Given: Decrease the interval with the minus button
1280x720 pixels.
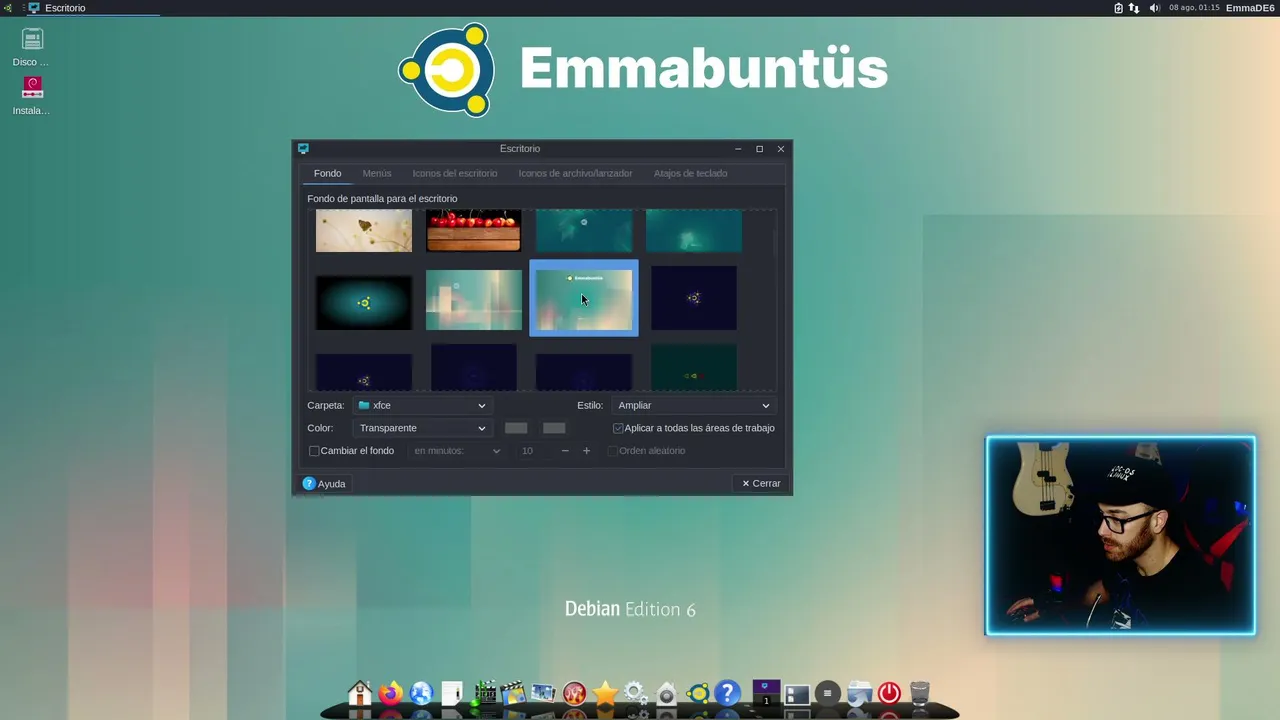Looking at the screenshot, I should pos(565,451).
